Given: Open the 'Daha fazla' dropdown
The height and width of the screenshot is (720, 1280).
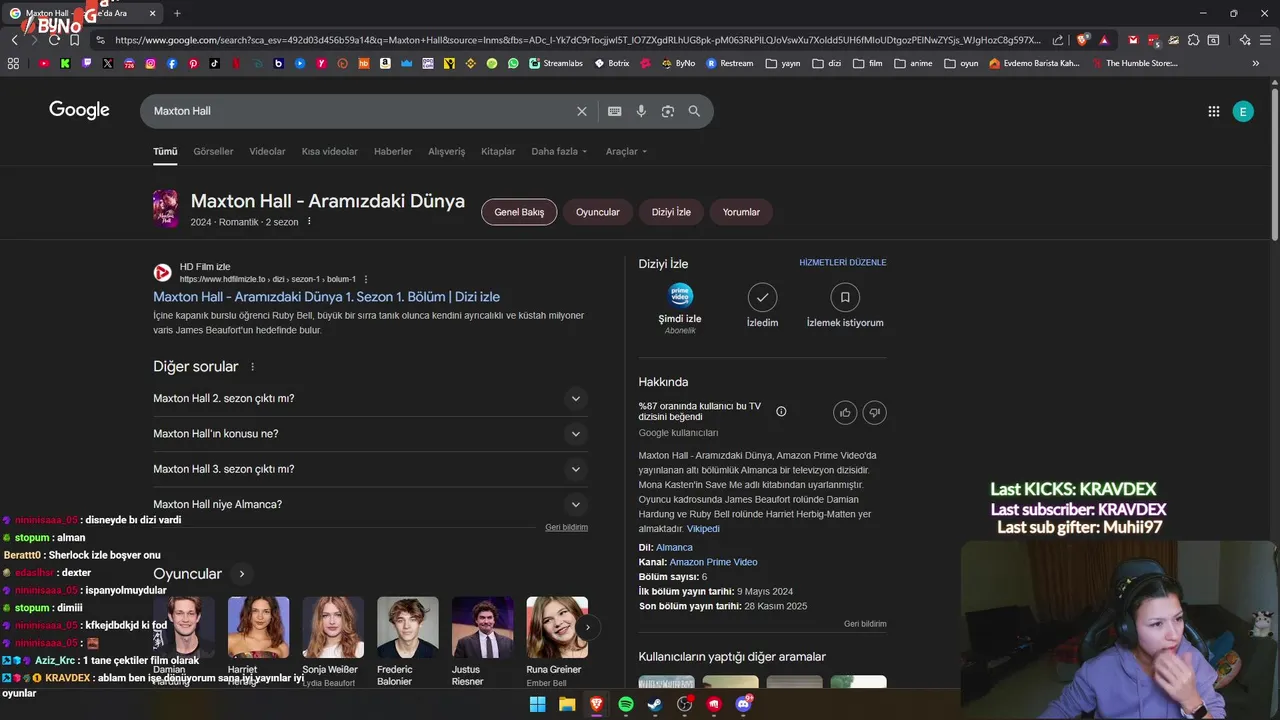Looking at the screenshot, I should tap(559, 152).
